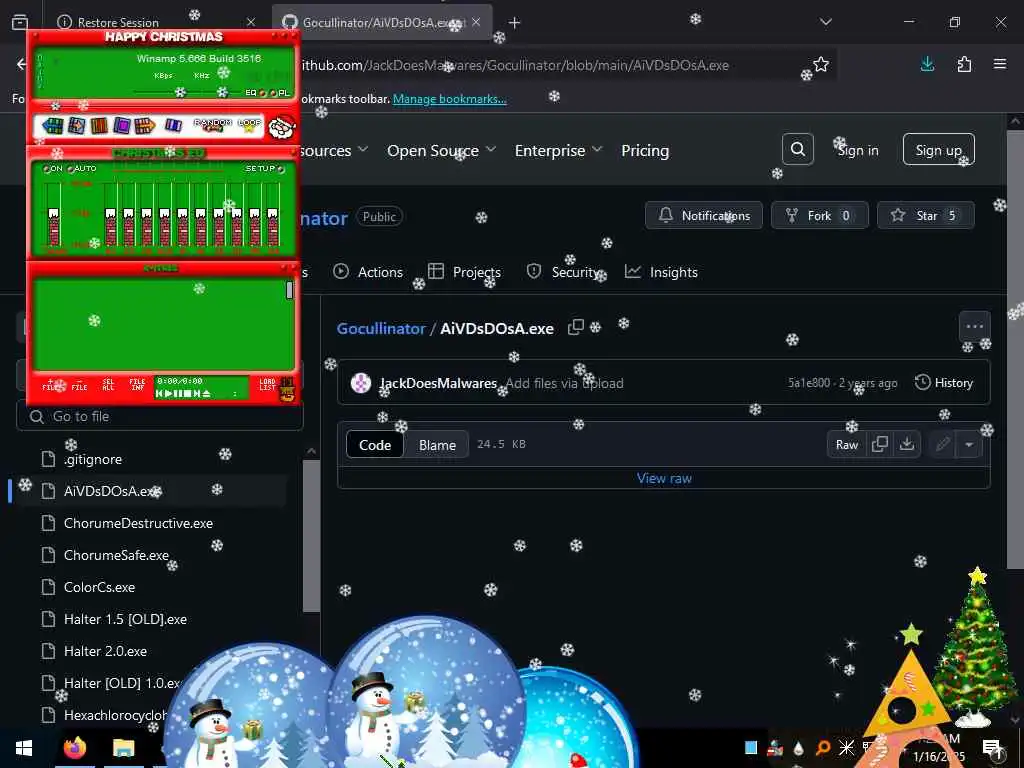Click the Manage bookmarks link
The height and width of the screenshot is (768, 1024).
pyautogui.click(x=449, y=99)
